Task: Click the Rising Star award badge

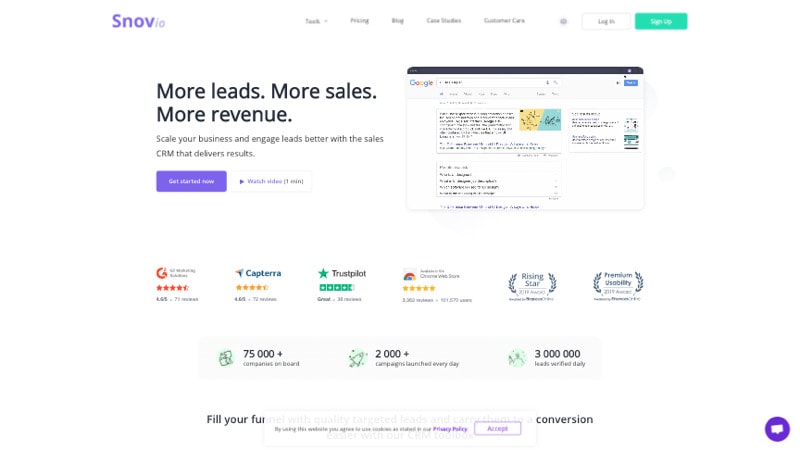Action: [x=532, y=285]
